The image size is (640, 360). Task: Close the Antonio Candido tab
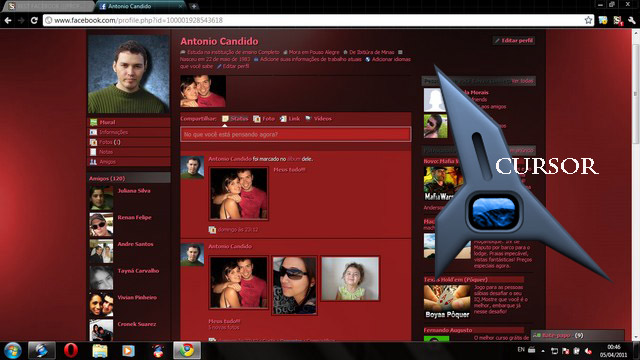180,6
